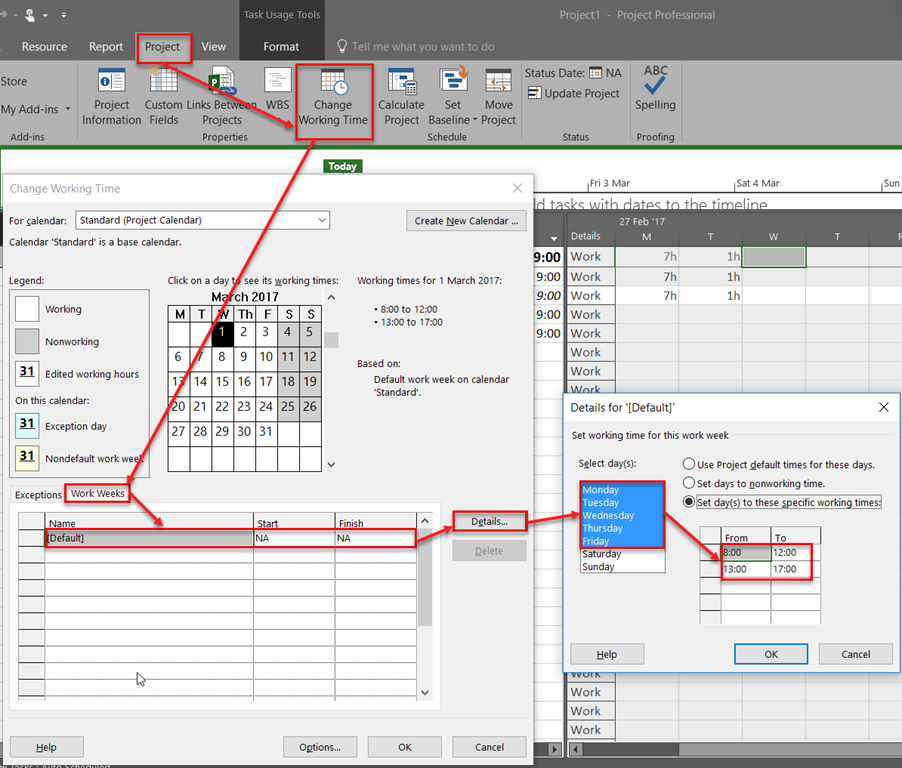Image resolution: width=902 pixels, height=768 pixels.
Task: Open the View ribbon tab
Action: point(213,46)
